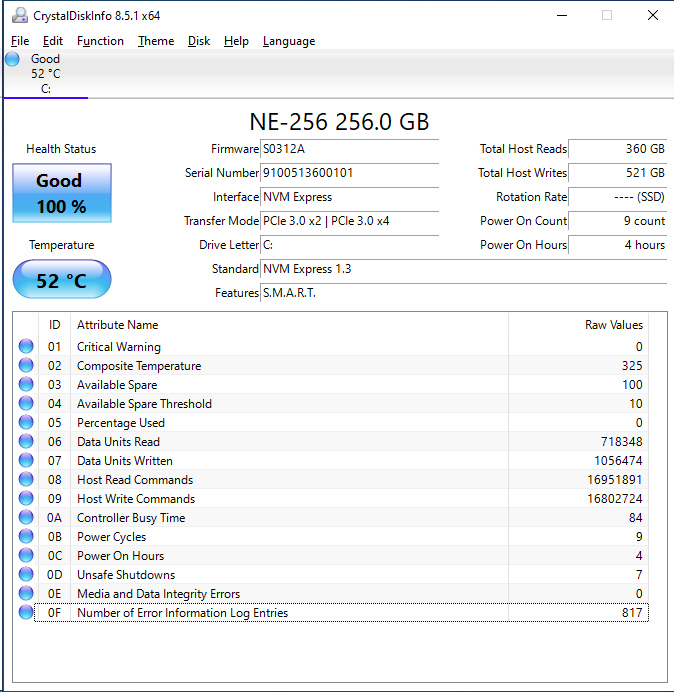Open the File menu
674x692 pixels.
tap(20, 41)
